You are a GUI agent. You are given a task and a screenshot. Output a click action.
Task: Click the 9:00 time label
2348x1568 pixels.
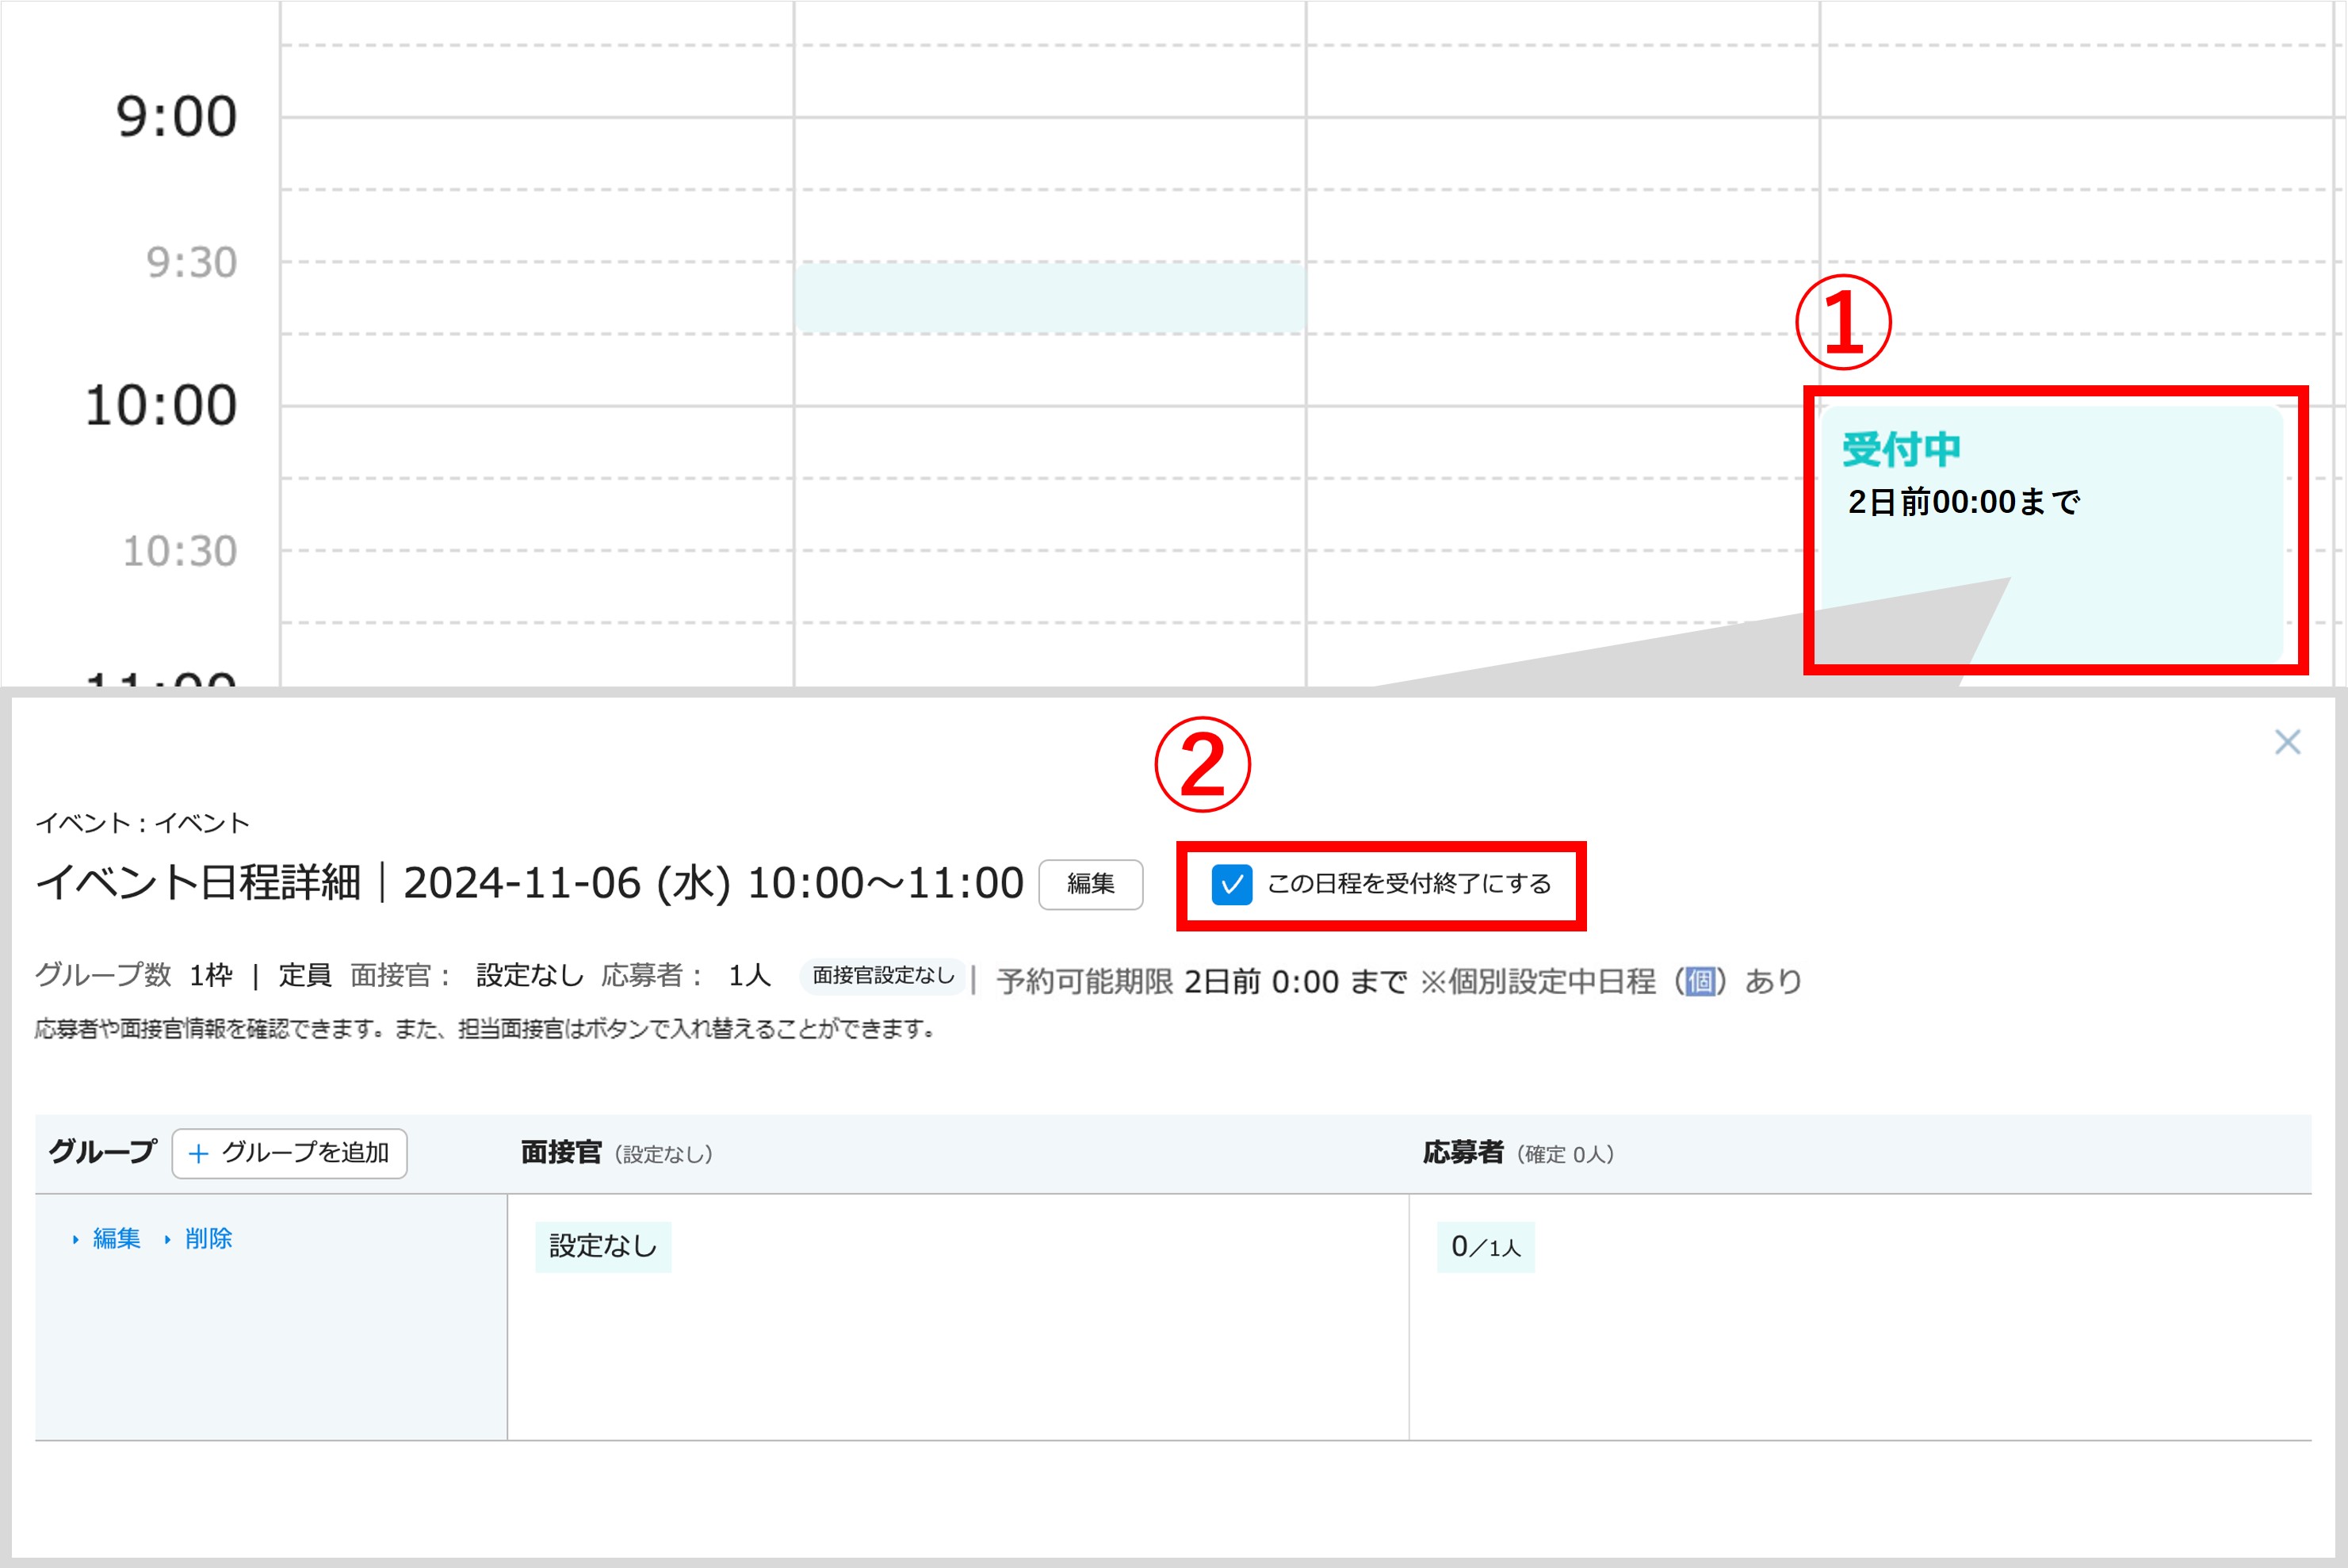coord(176,117)
